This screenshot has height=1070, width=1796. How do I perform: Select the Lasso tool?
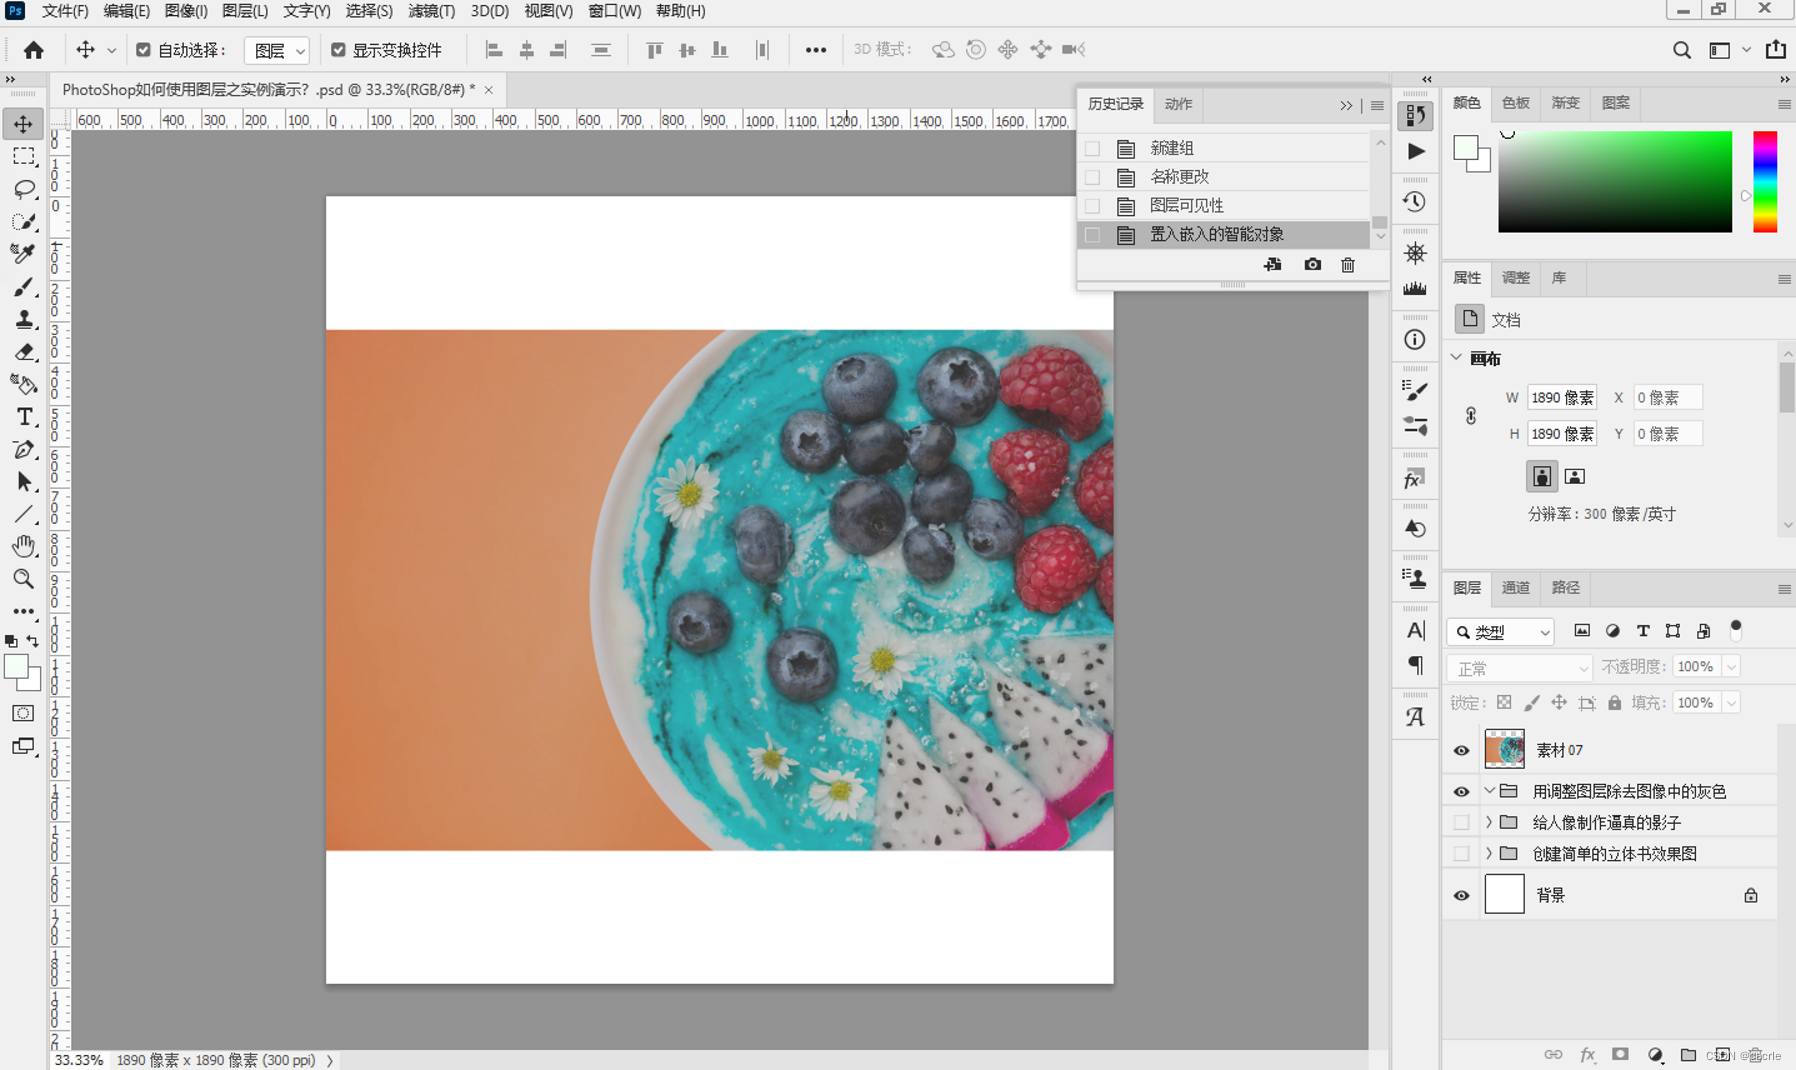click(23, 189)
